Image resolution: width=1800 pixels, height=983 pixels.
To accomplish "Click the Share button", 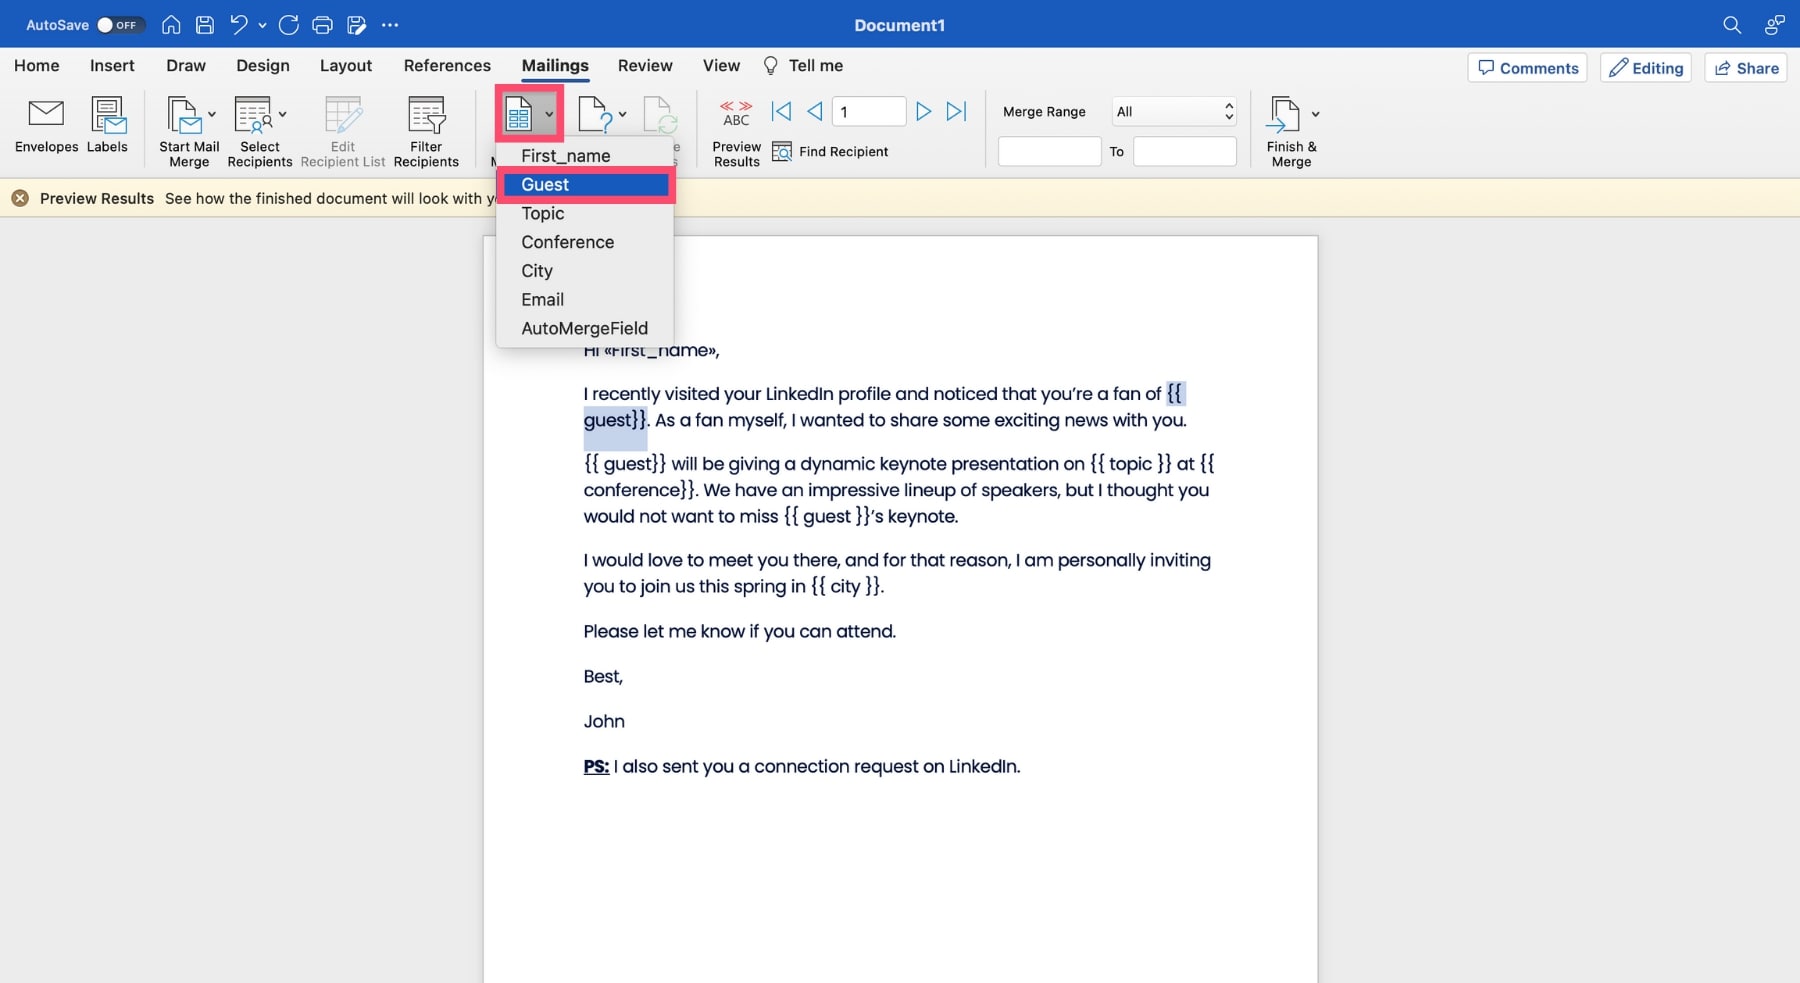I will pos(1746,68).
